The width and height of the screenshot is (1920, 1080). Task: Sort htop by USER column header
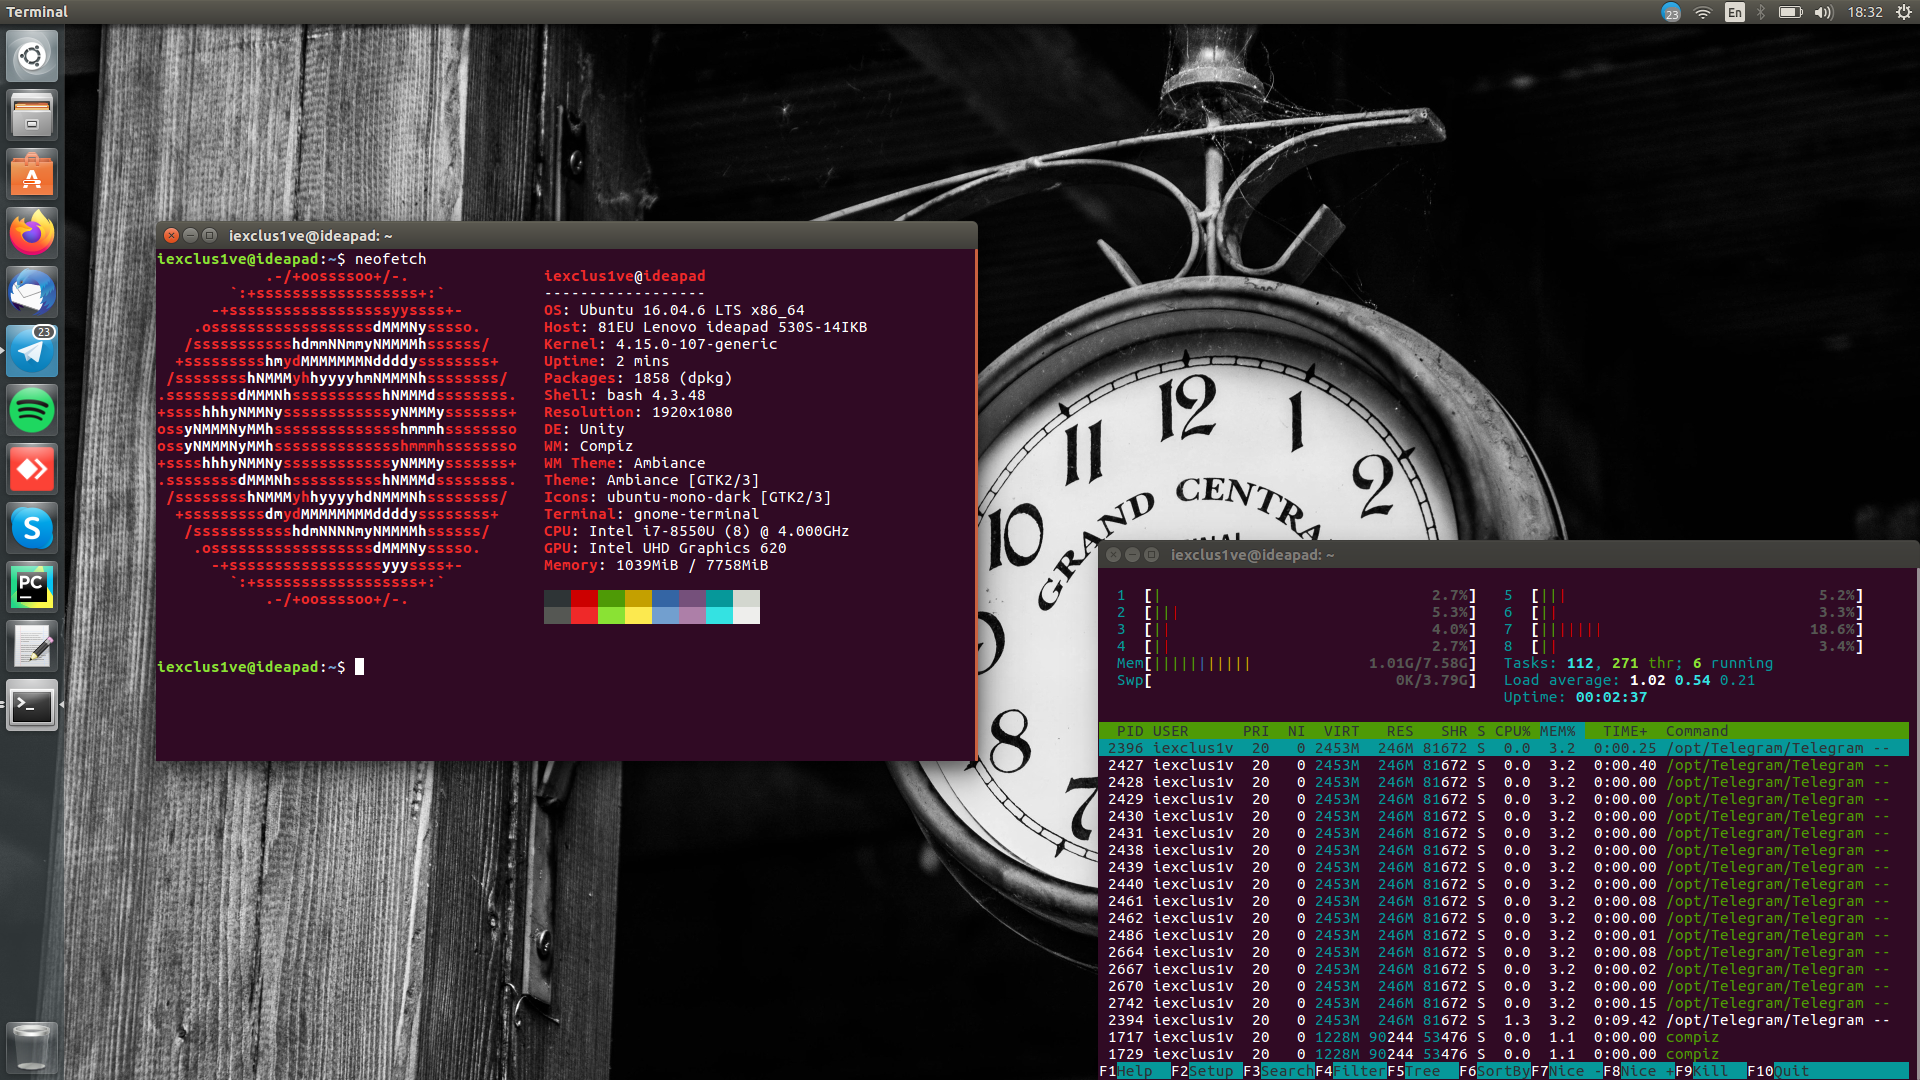pyautogui.click(x=1170, y=731)
